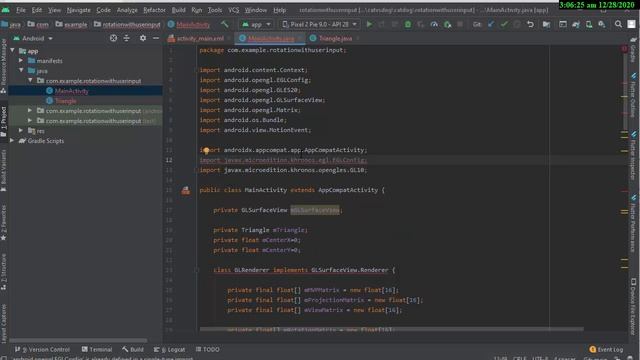Toggle the Build Variants tool window

[4, 170]
